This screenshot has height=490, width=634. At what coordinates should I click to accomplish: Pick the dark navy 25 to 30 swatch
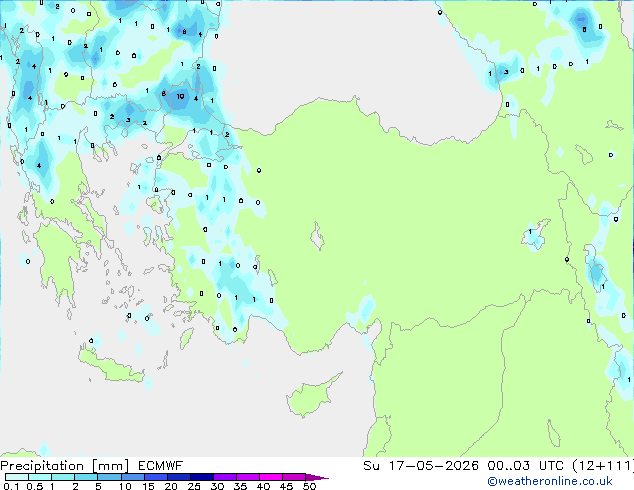pyautogui.click(x=202, y=477)
